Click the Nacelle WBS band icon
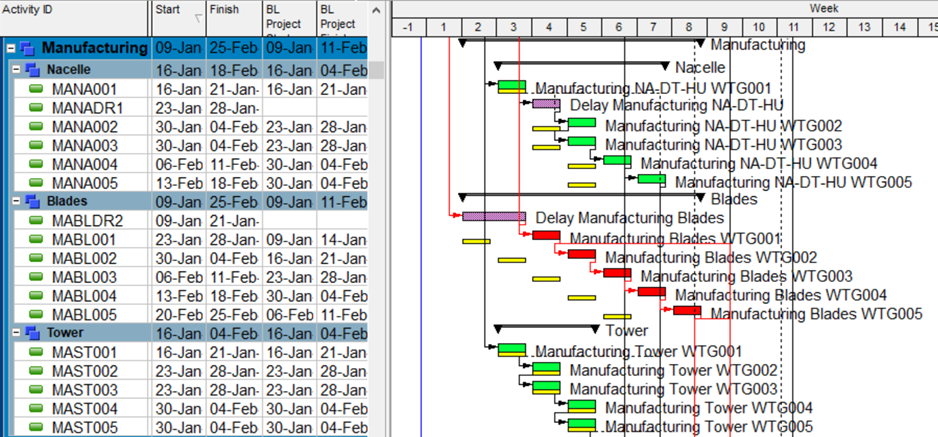Screen dimensions: 938x437 click(x=32, y=70)
